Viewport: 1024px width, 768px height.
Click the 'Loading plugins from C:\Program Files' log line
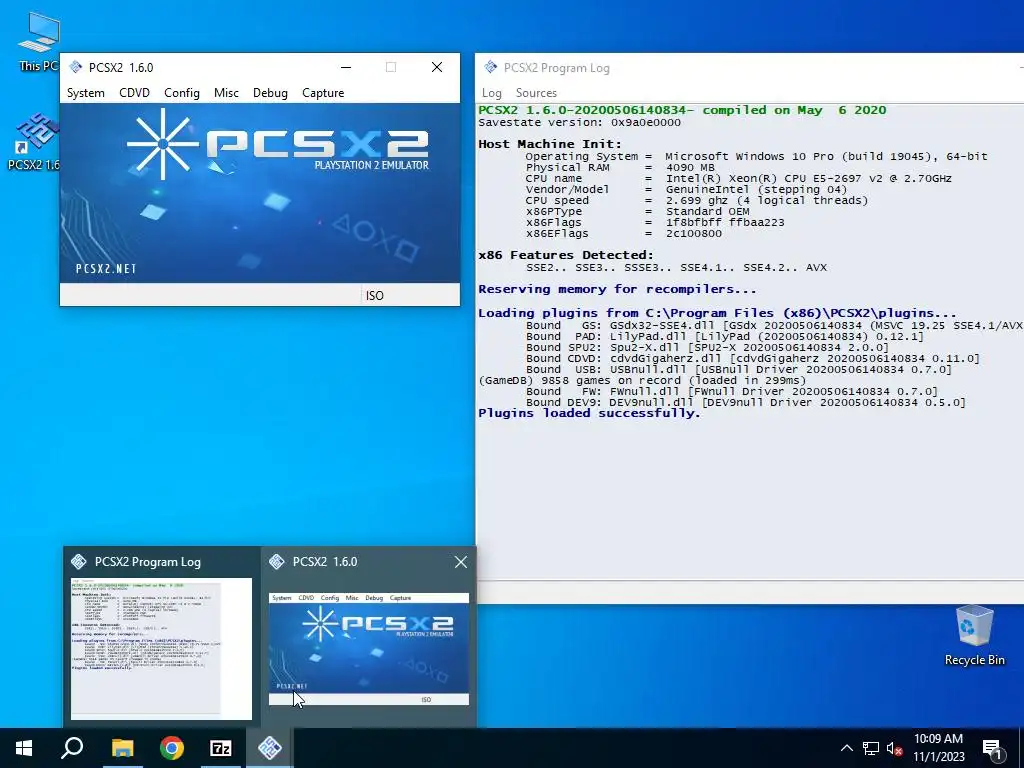click(717, 313)
